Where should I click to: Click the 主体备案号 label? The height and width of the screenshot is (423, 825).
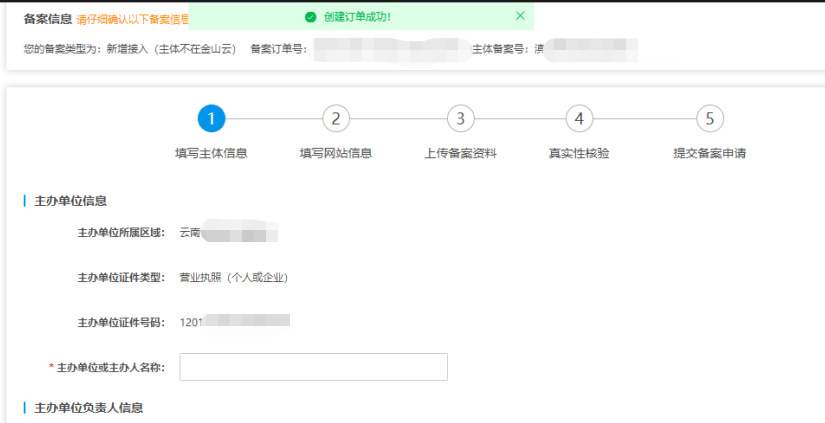pos(502,49)
